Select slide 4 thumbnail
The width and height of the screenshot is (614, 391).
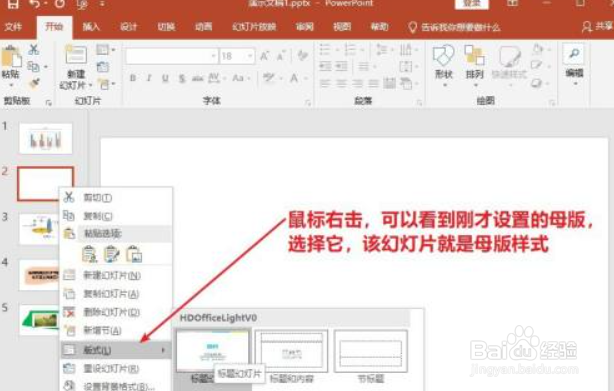pos(38,274)
